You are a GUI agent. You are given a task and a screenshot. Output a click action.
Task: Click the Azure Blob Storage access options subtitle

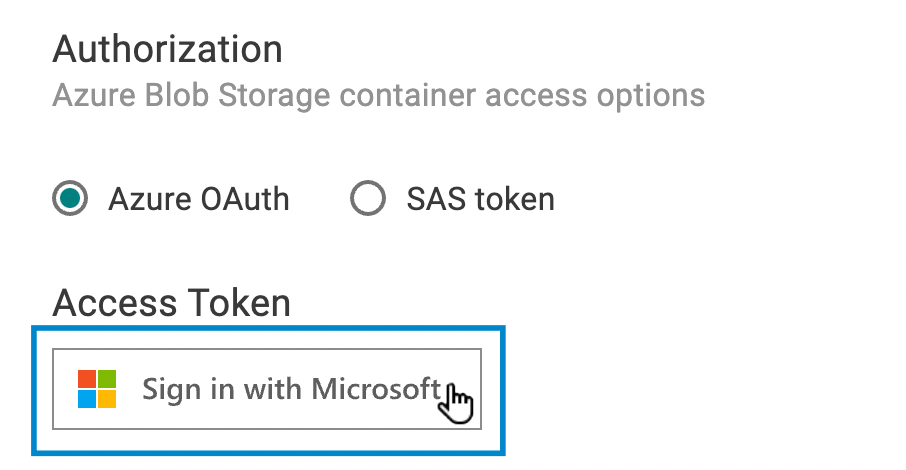pyautogui.click(x=378, y=96)
